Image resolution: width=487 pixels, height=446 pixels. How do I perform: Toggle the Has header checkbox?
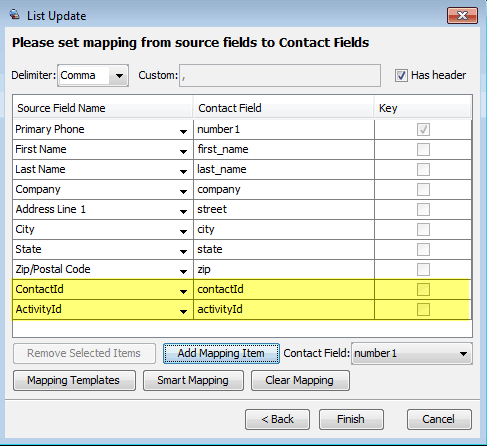[401, 75]
